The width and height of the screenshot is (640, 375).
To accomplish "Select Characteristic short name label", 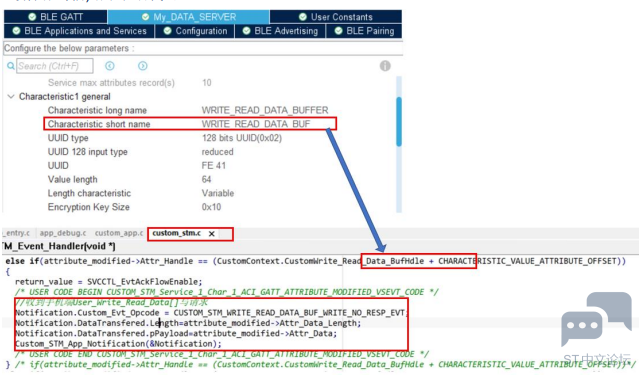I will pos(99,124).
